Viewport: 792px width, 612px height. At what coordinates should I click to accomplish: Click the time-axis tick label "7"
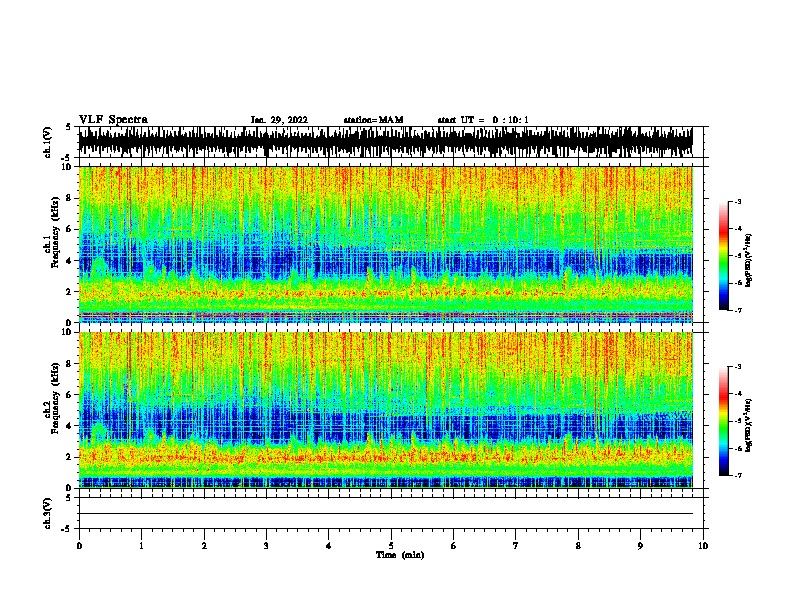pos(516,546)
